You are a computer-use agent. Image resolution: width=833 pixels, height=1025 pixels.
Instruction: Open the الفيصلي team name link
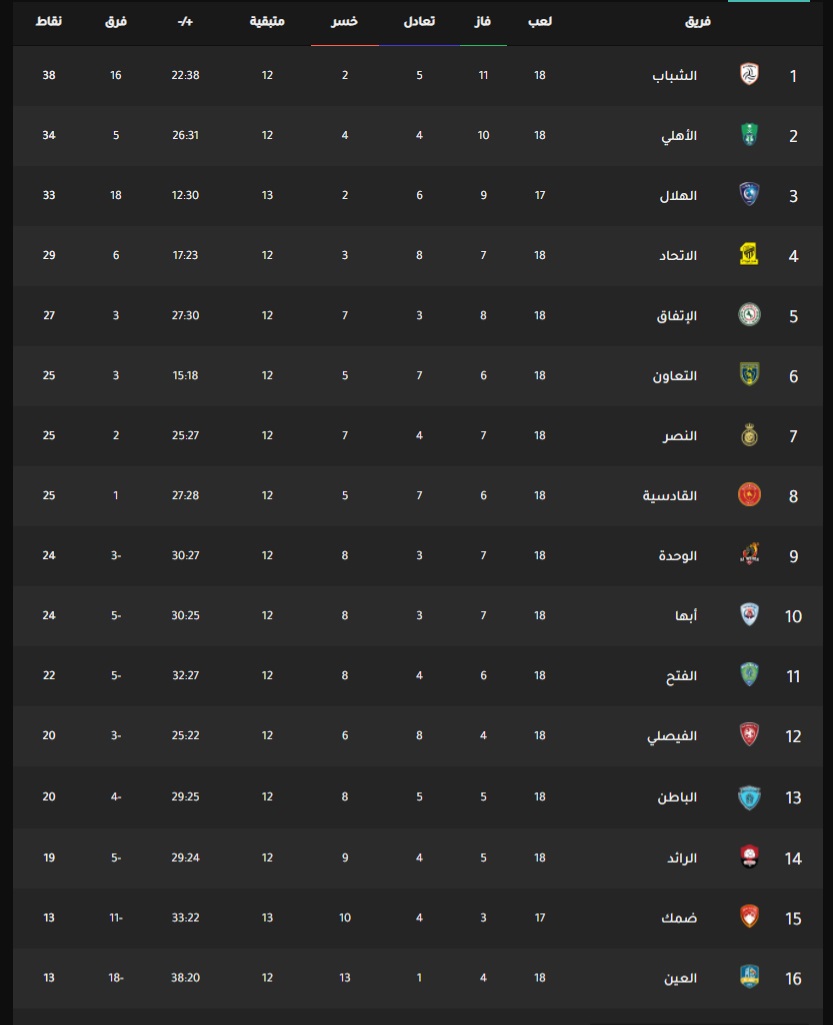[x=672, y=736]
